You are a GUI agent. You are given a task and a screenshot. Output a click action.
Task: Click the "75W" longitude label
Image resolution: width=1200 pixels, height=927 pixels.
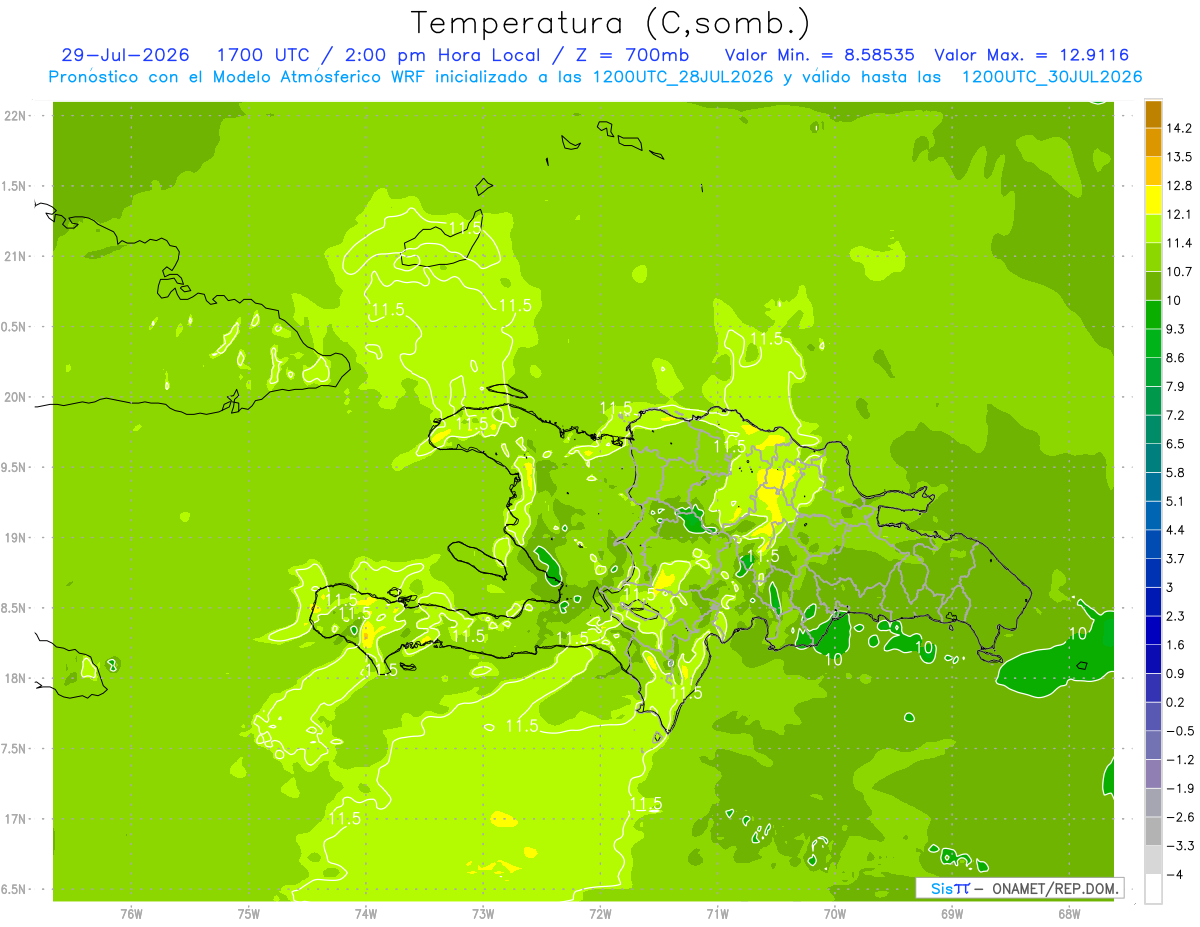pyautogui.click(x=249, y=913)
